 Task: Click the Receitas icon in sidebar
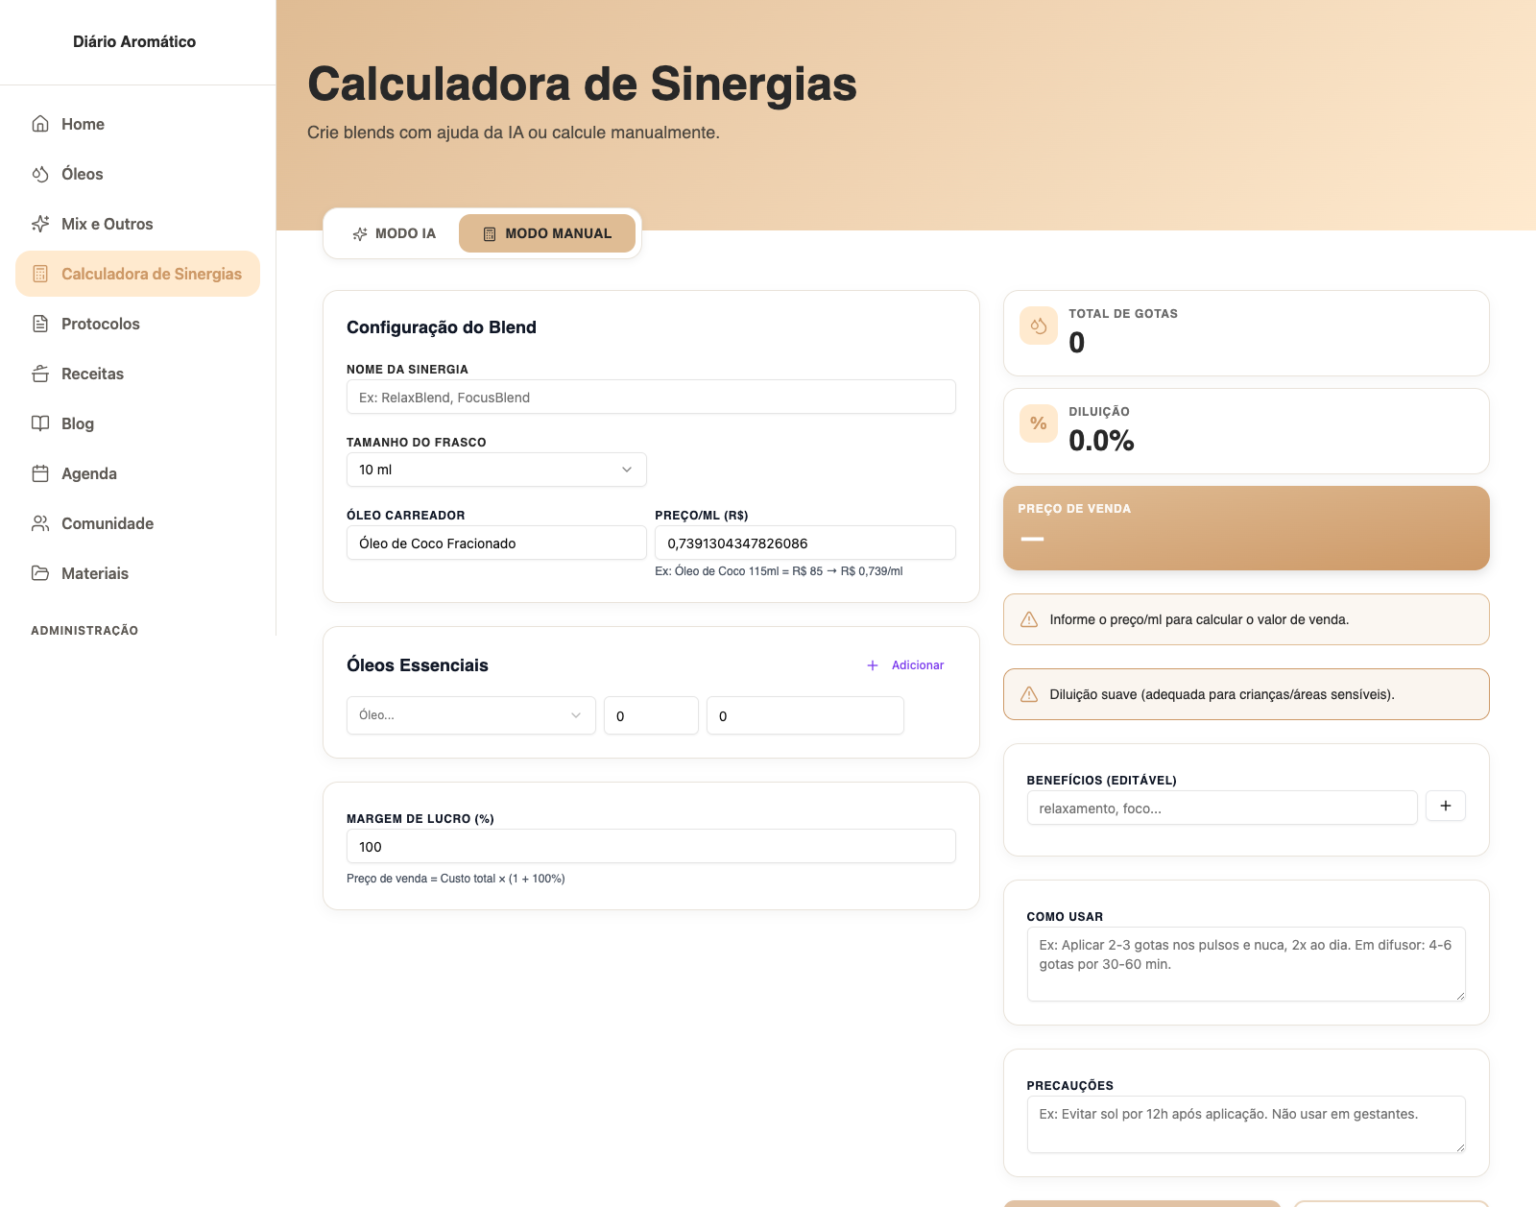coord(40,374)
